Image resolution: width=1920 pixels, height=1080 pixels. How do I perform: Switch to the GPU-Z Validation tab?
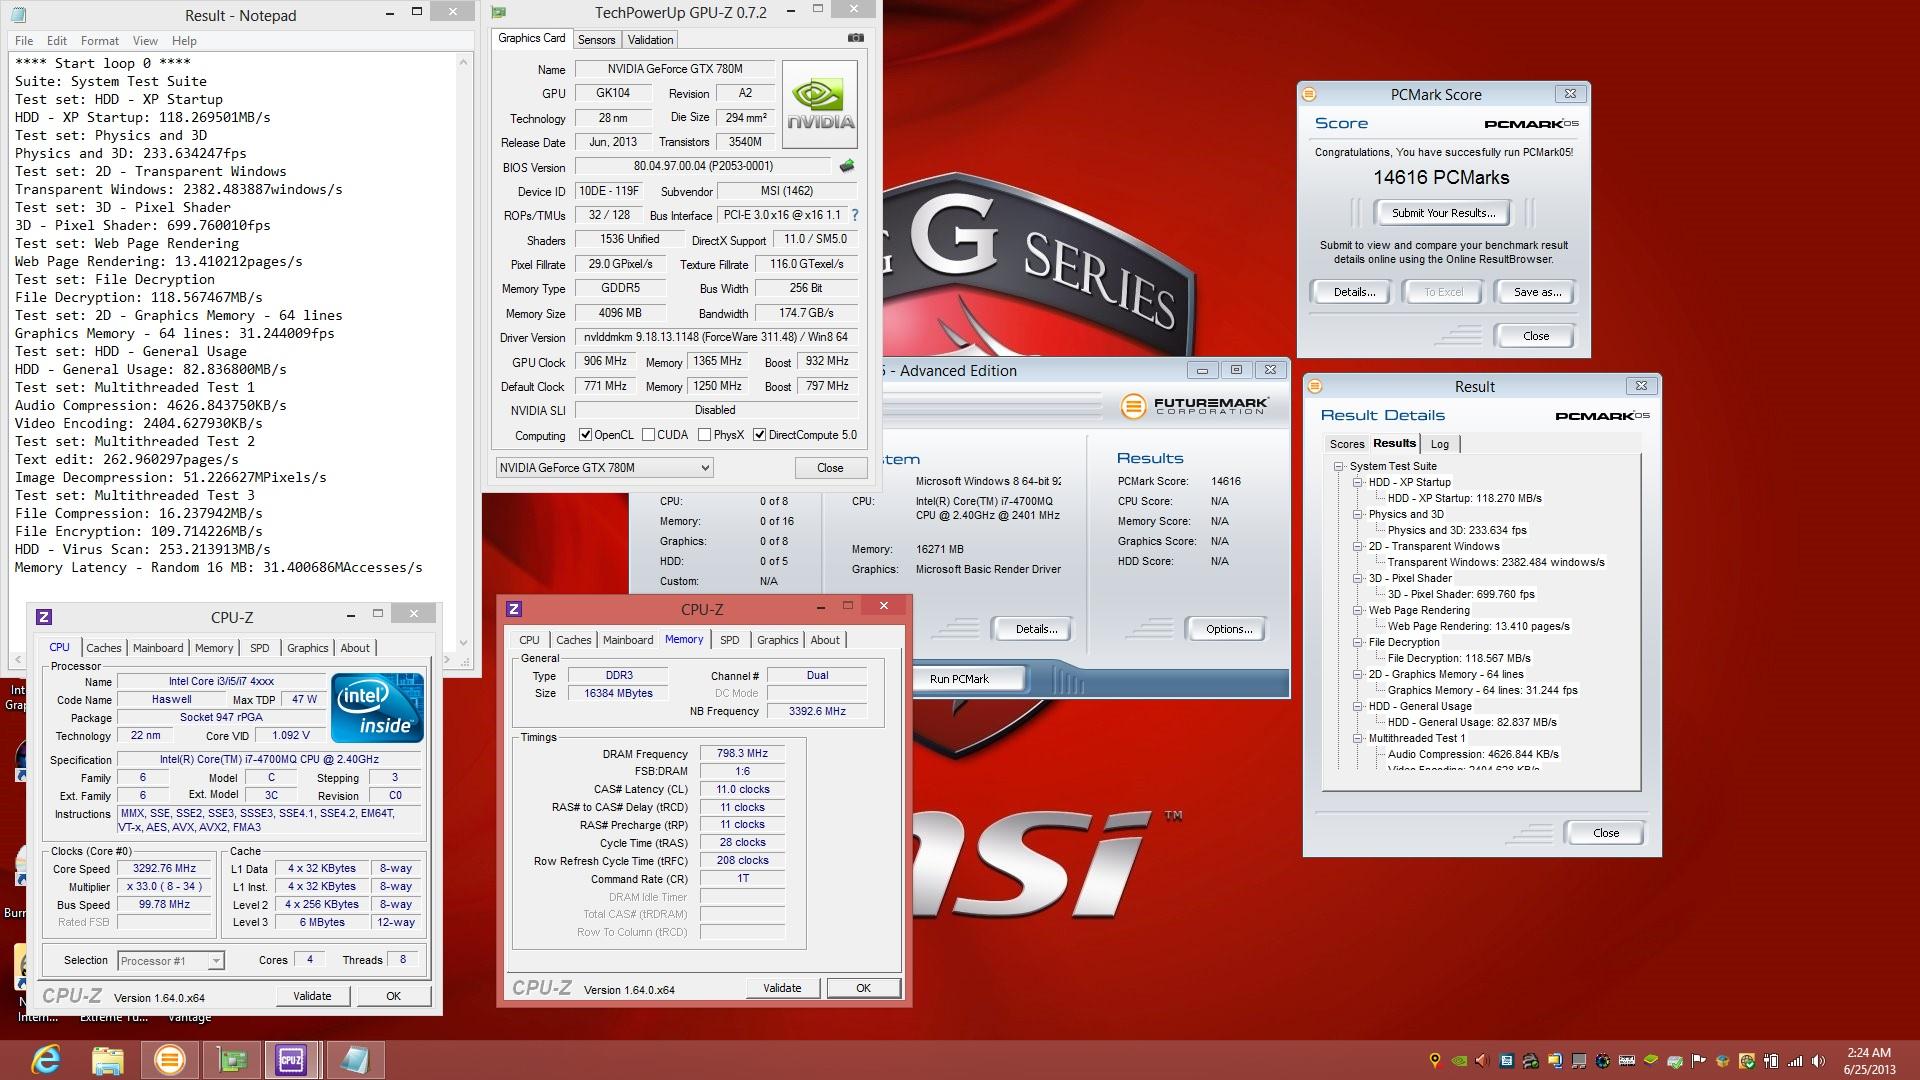[650, 40]
